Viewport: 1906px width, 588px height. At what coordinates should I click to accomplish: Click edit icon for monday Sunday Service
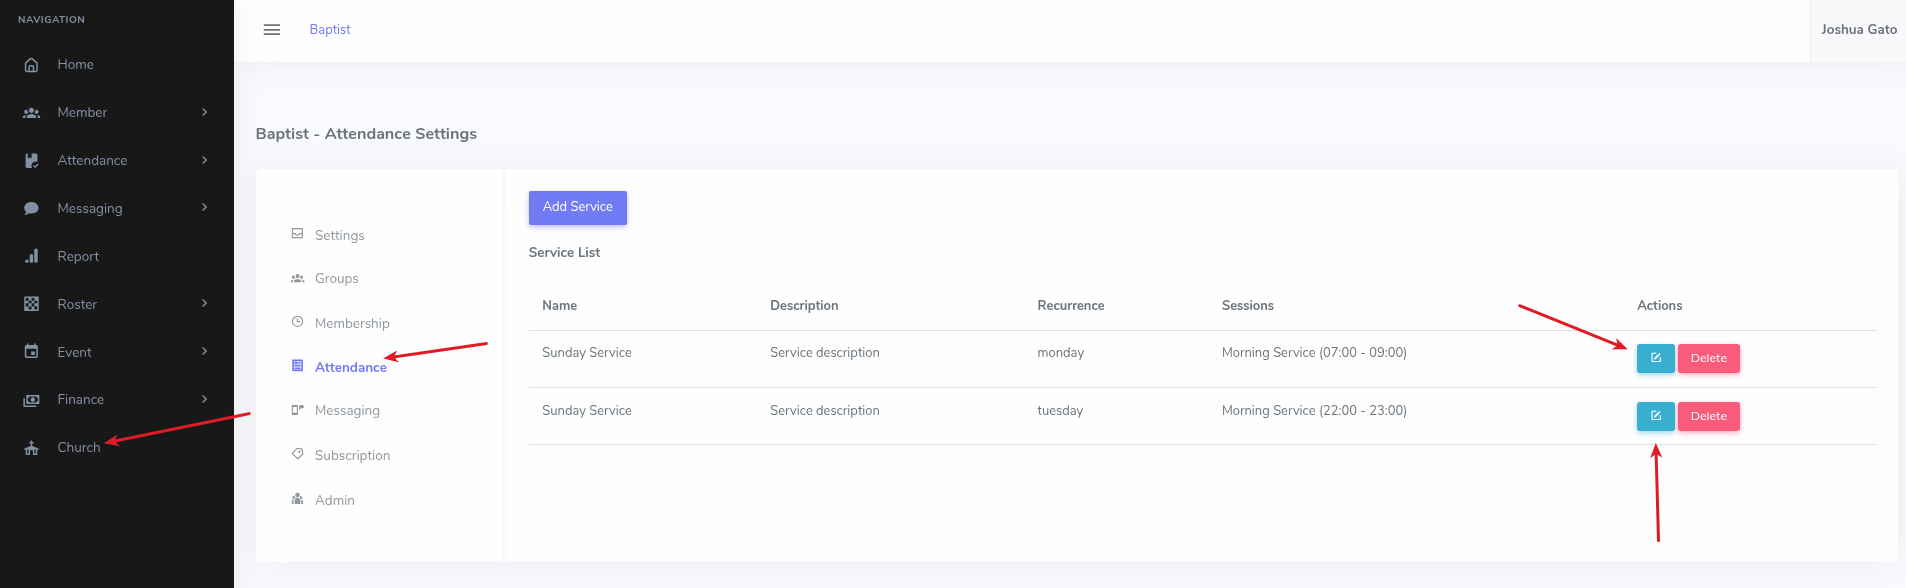point(1655,358)
